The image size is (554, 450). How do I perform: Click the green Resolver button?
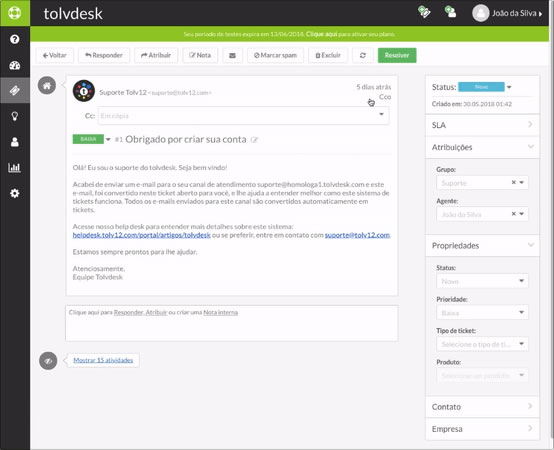coord(397,55)
